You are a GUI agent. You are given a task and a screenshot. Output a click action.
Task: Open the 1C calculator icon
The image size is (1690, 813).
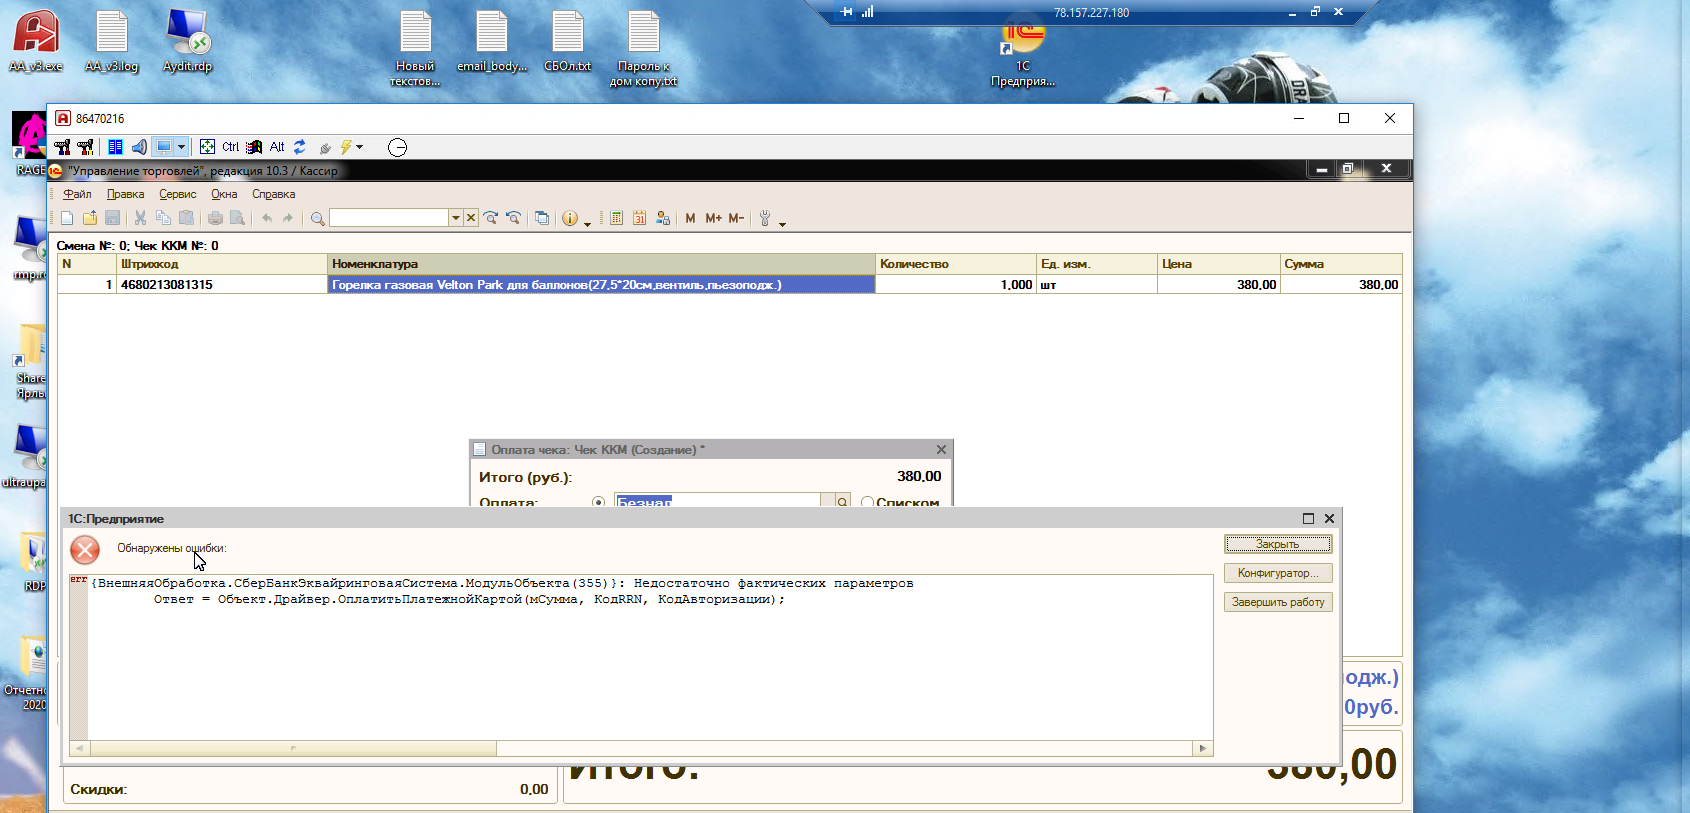(616, 218)
